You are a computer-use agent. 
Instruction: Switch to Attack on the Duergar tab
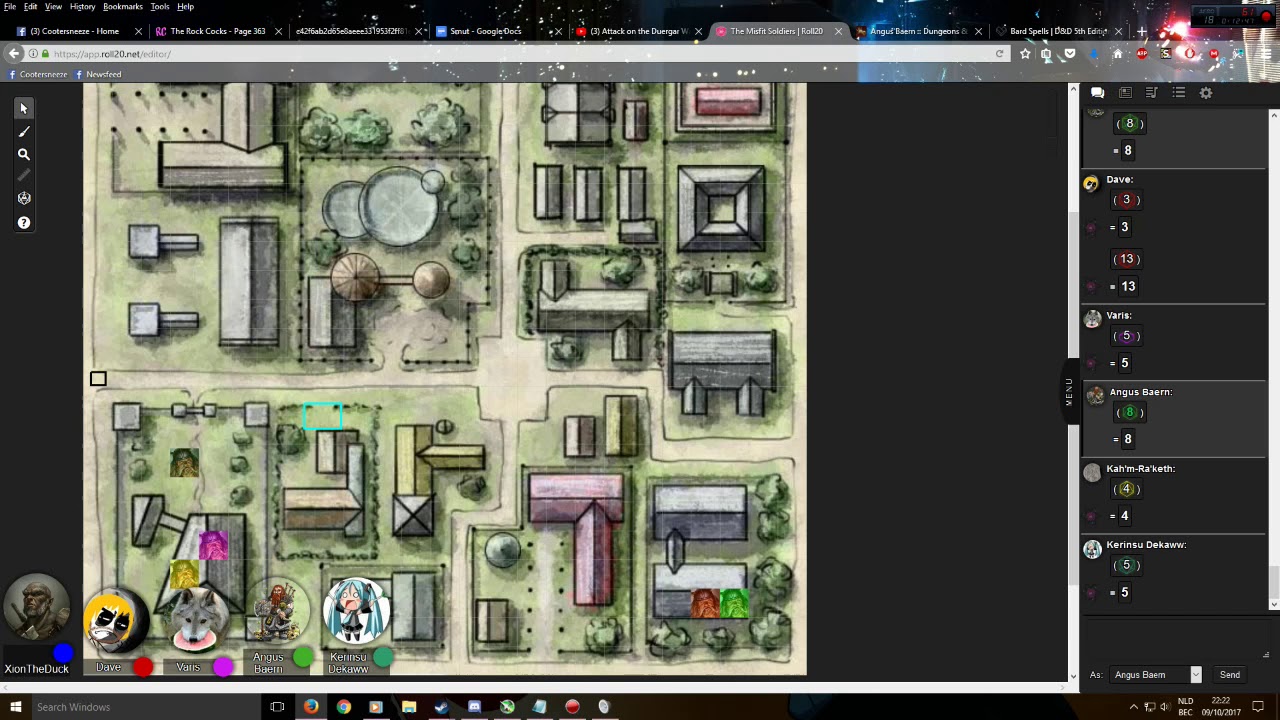tap(636, 31)
